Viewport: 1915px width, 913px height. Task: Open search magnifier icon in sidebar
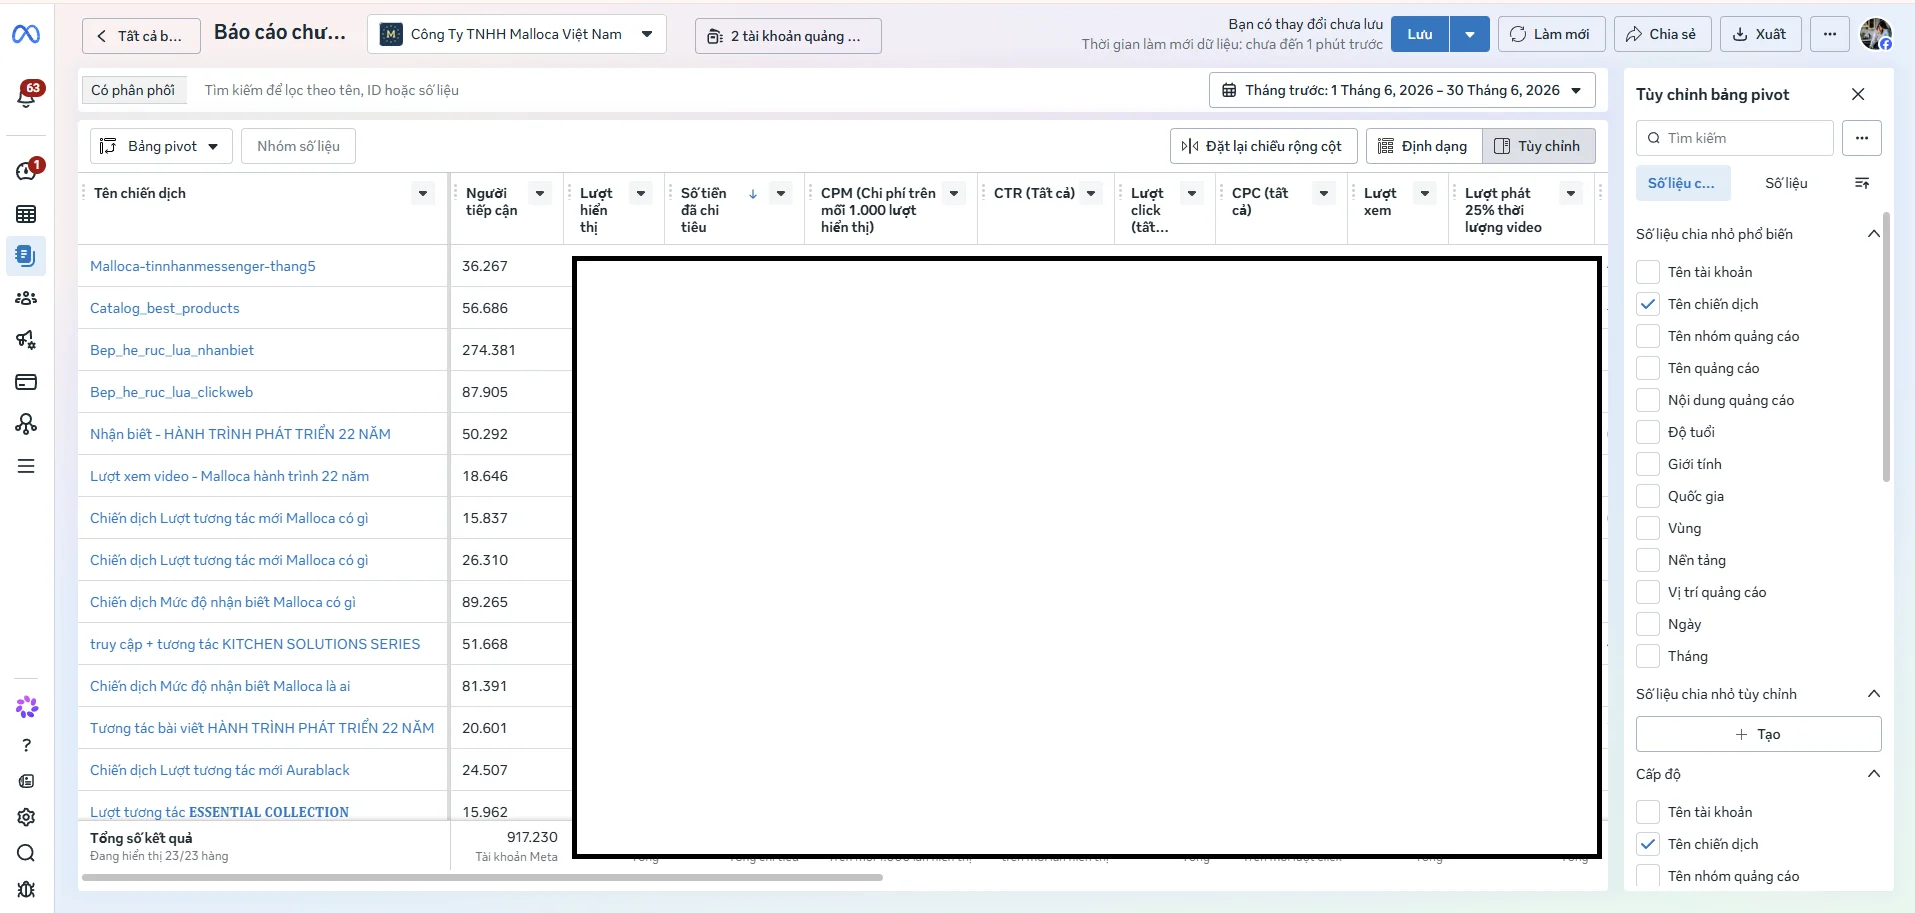tap(27, 853)
